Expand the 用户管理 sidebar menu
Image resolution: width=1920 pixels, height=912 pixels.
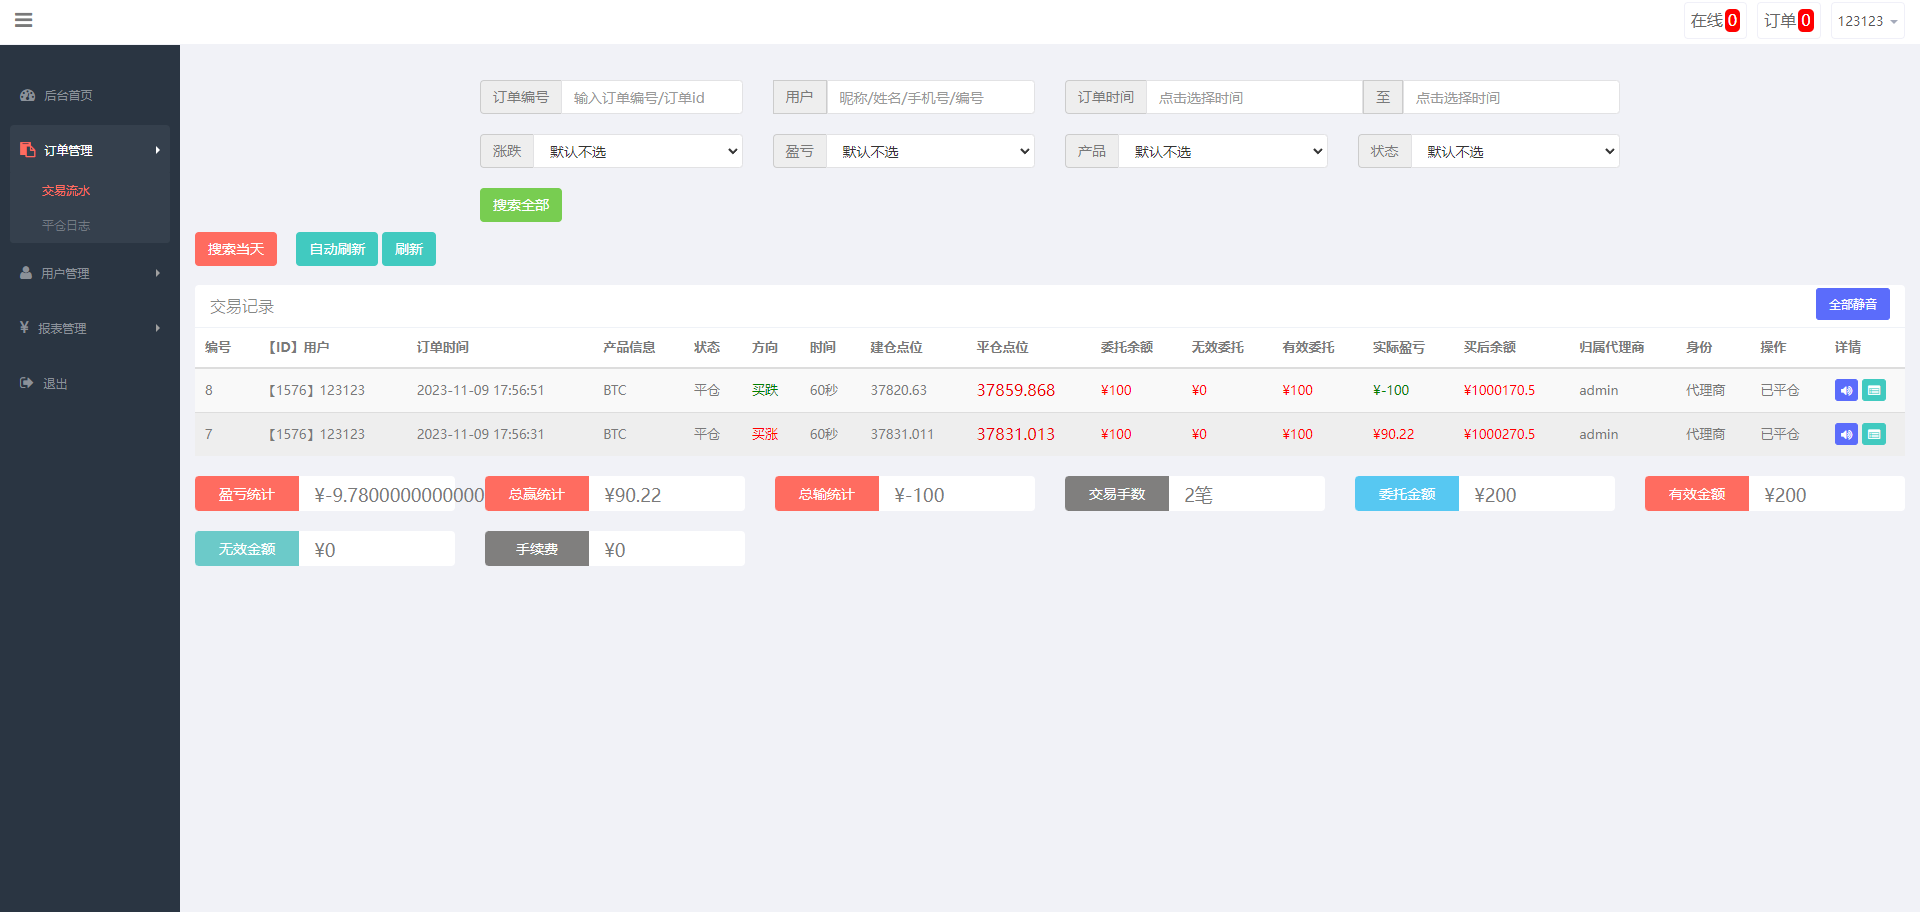tap(90, 273)
